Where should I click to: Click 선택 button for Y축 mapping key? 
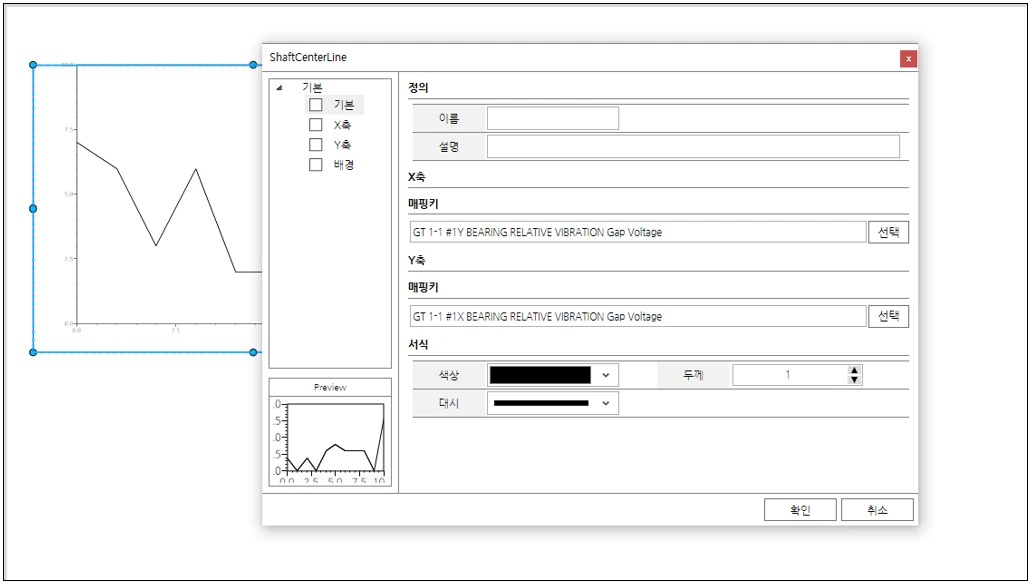889,316
